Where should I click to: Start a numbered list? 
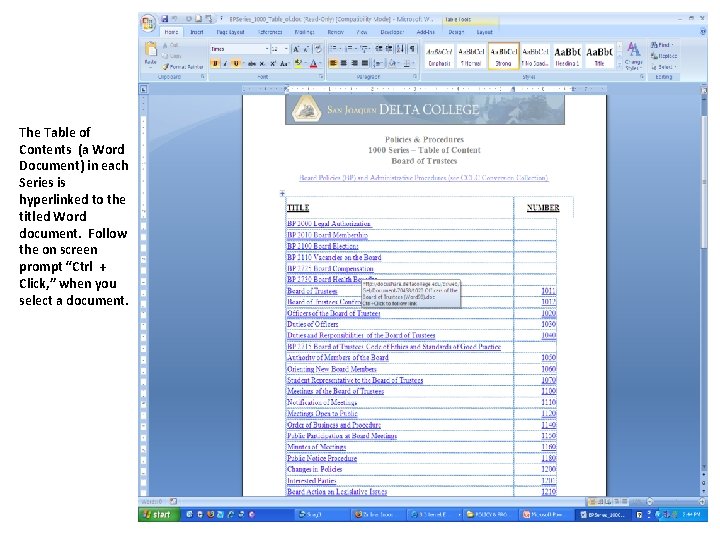[350, 49]
